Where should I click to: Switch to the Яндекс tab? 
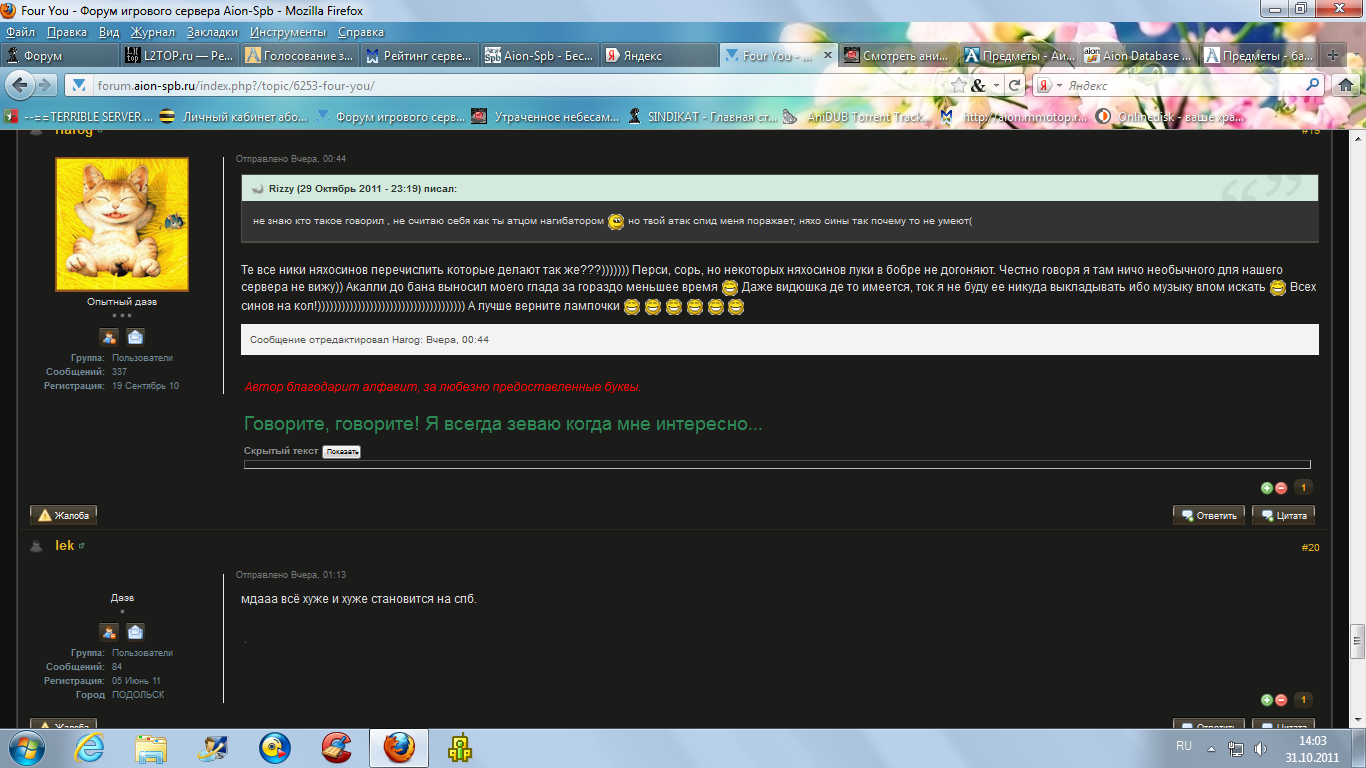659,56
